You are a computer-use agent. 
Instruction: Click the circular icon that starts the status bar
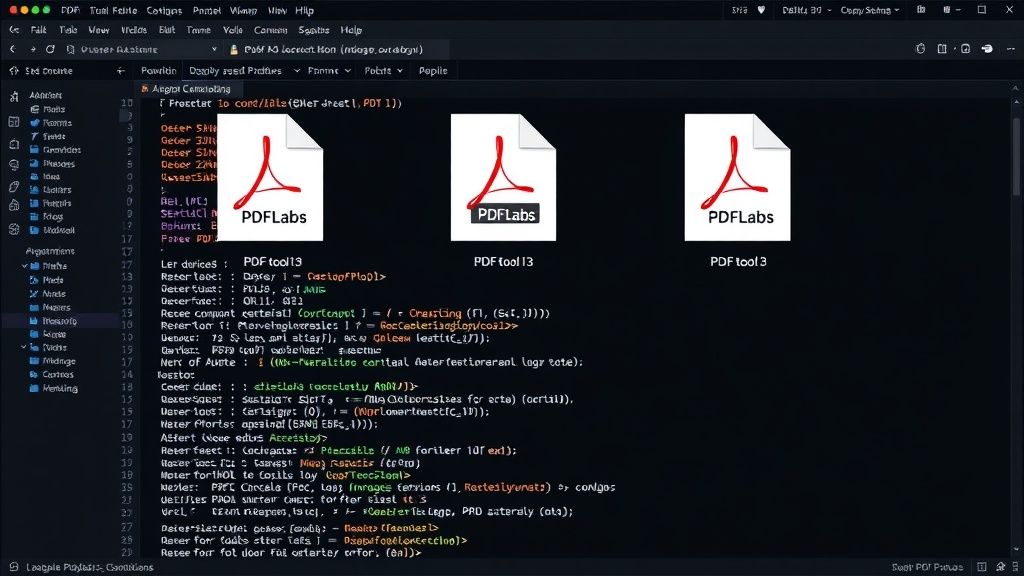coord(14,567)
